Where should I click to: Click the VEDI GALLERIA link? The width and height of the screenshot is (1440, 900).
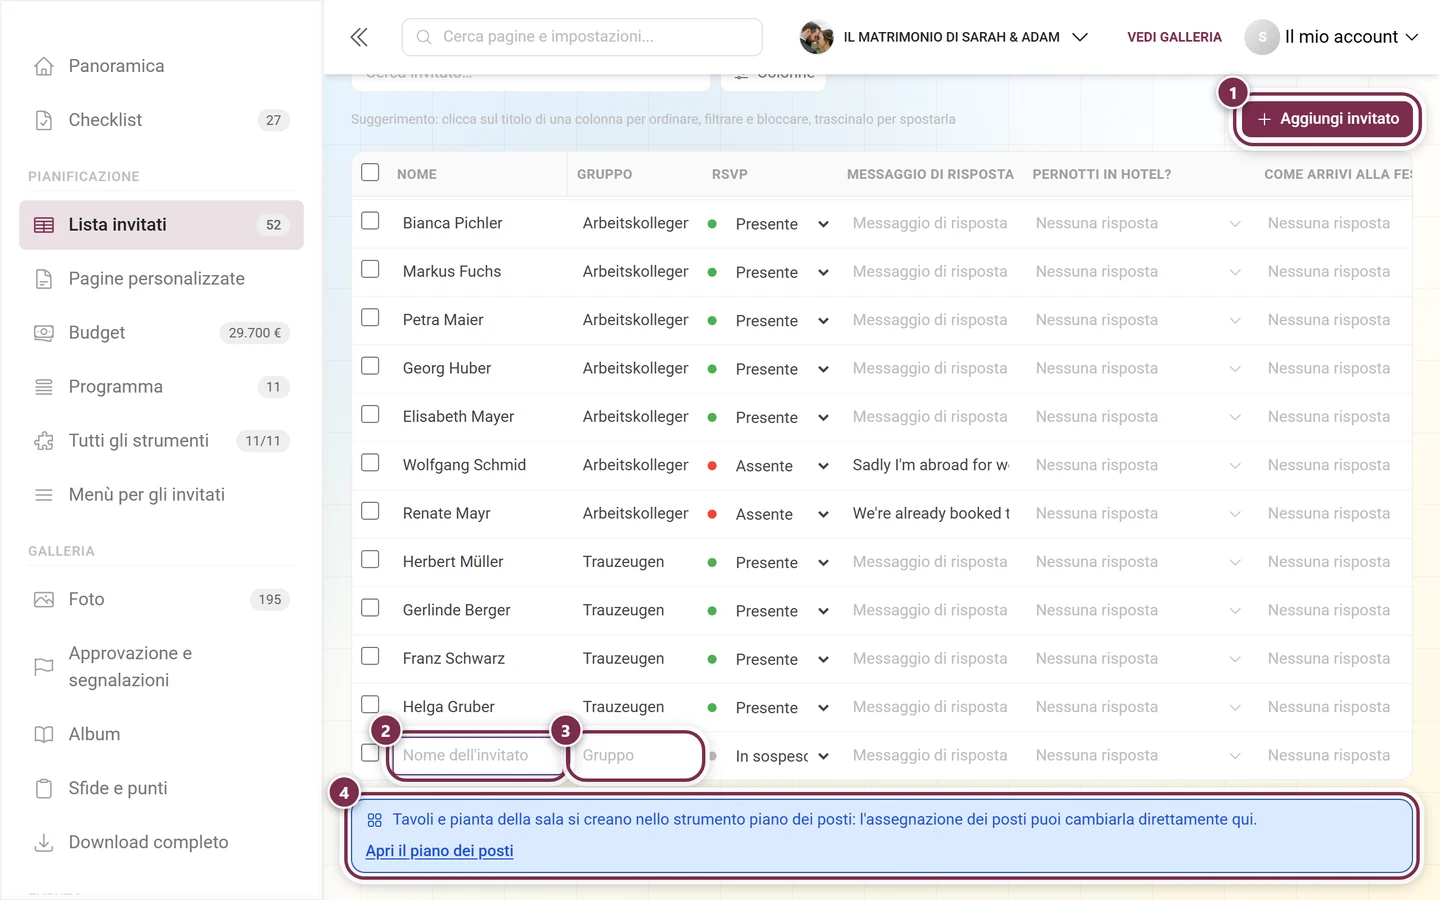tap(1174, 37)
